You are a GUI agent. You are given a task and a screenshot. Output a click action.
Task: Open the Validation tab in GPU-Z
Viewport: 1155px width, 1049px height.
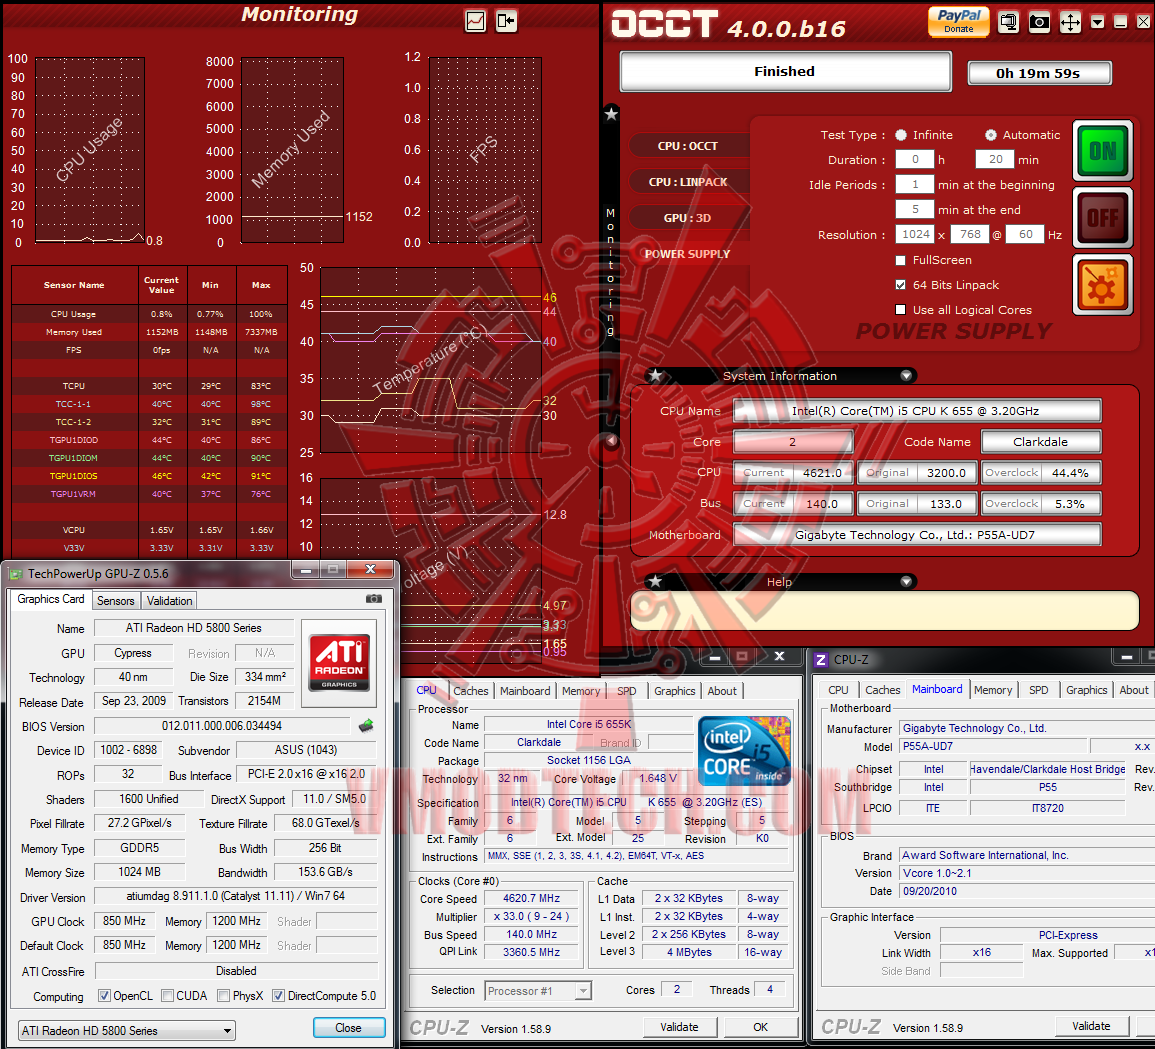point(169,600)
